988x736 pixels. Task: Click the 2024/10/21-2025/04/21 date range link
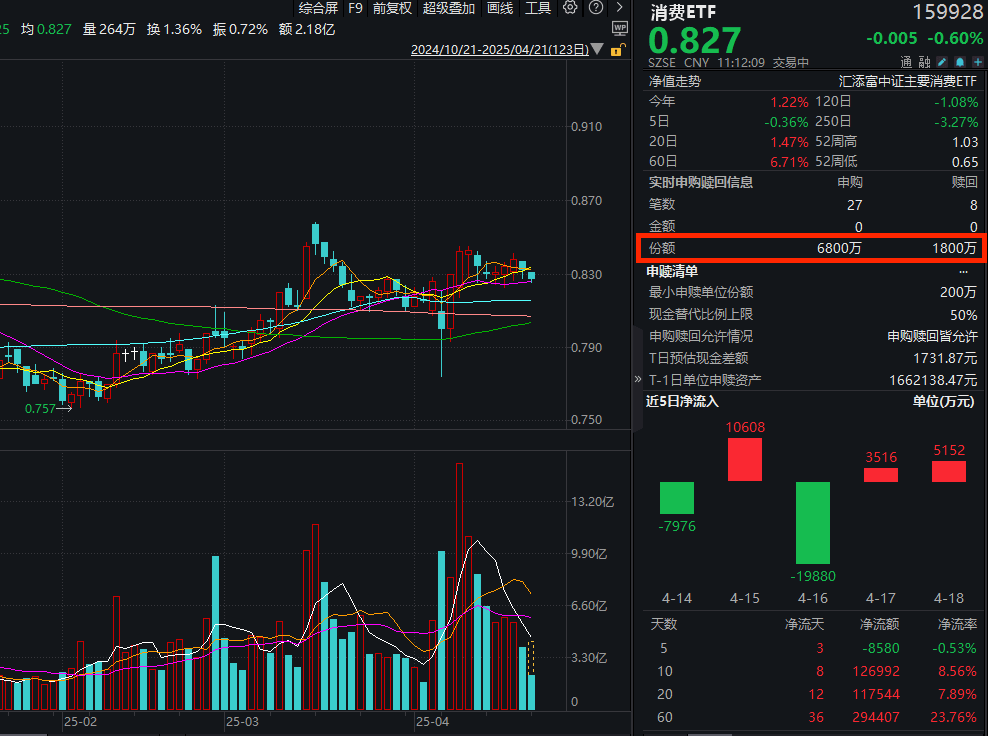[500, 49]
